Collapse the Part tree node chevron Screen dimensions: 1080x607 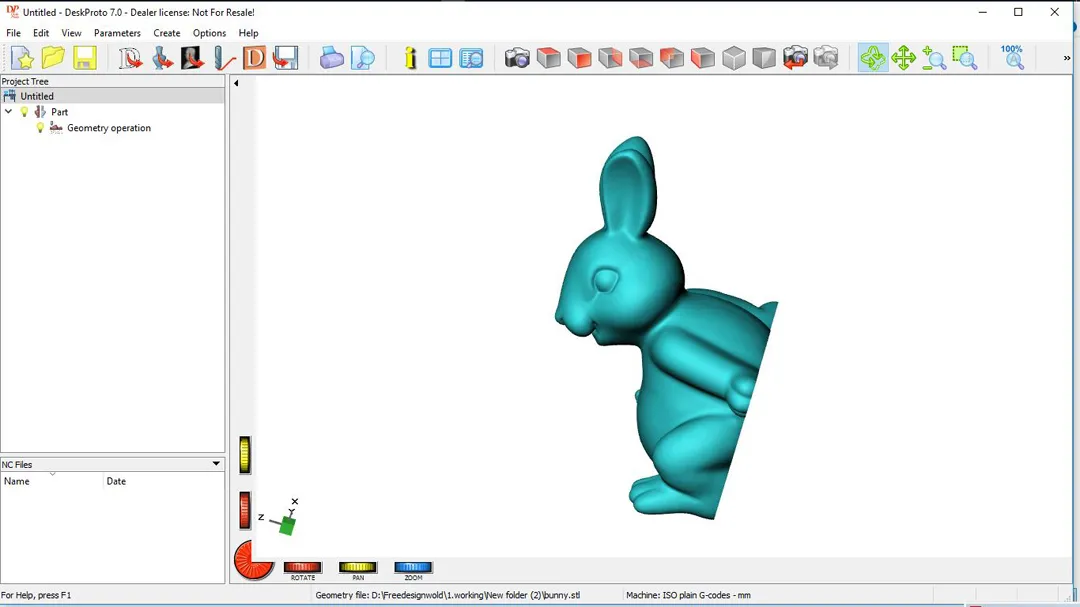click(x=9, y=112)
